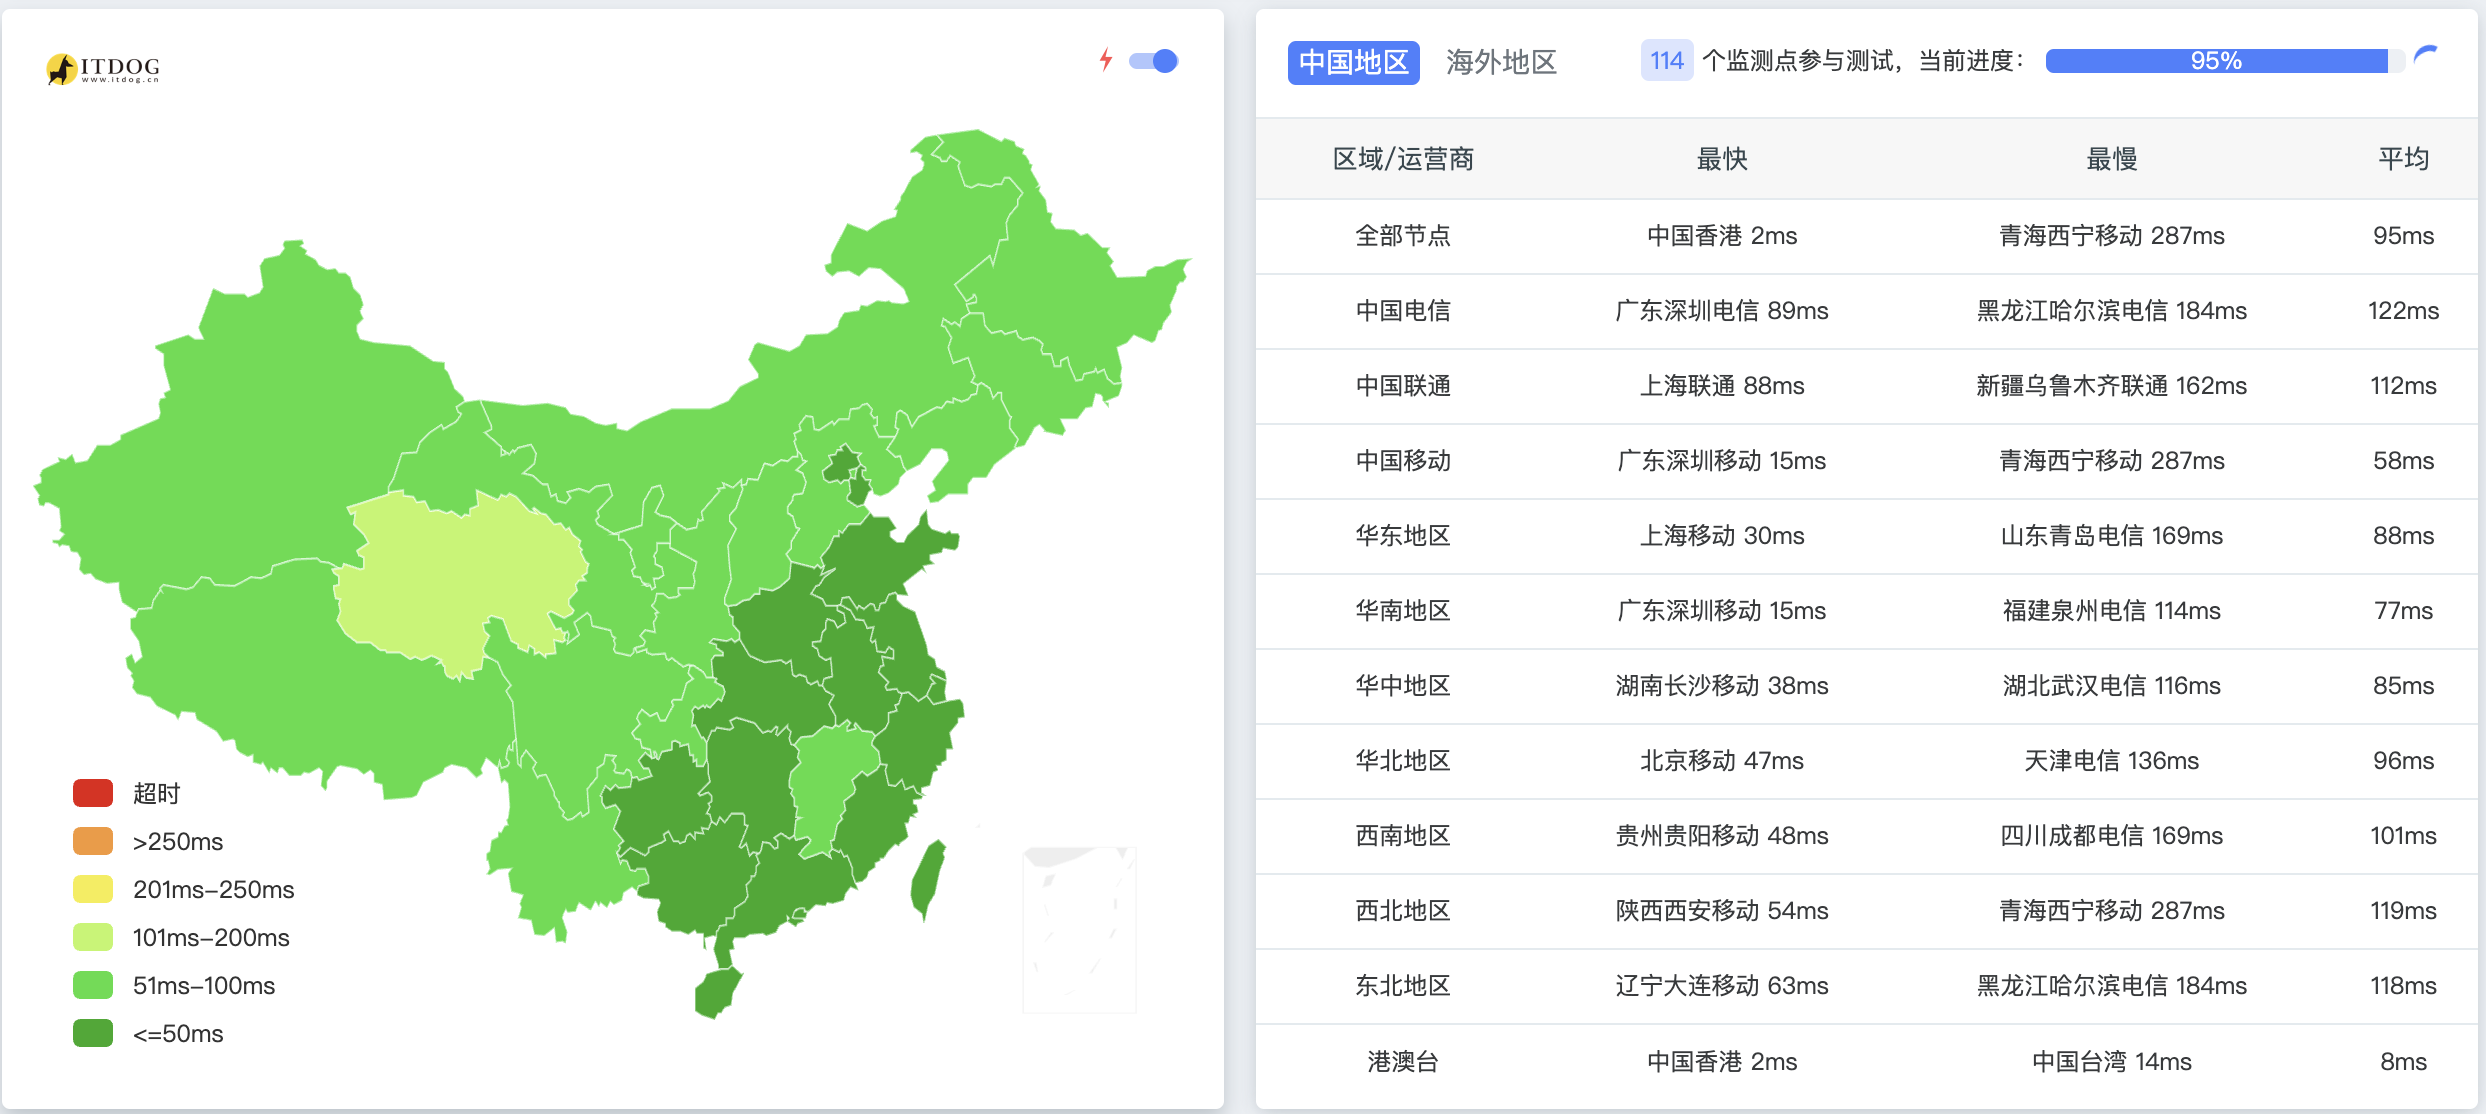Click the orange >250ms legend swatch
This screenshot has height=1114, width=2486.
pyautogui.click(x=93, y=841)
